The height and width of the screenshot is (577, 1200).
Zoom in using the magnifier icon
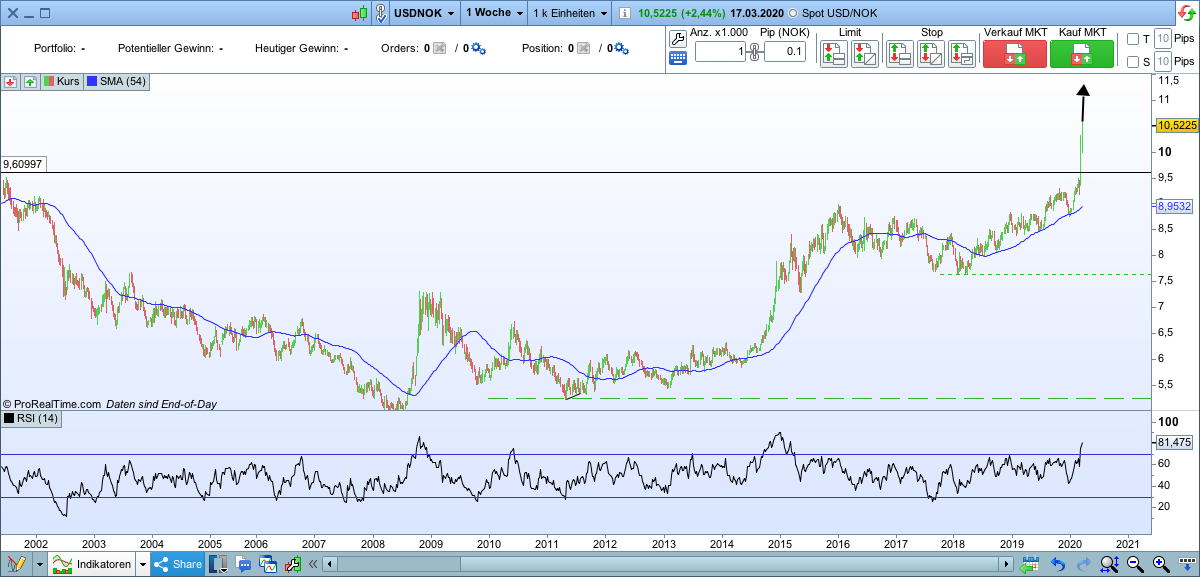pos(1160,563)
